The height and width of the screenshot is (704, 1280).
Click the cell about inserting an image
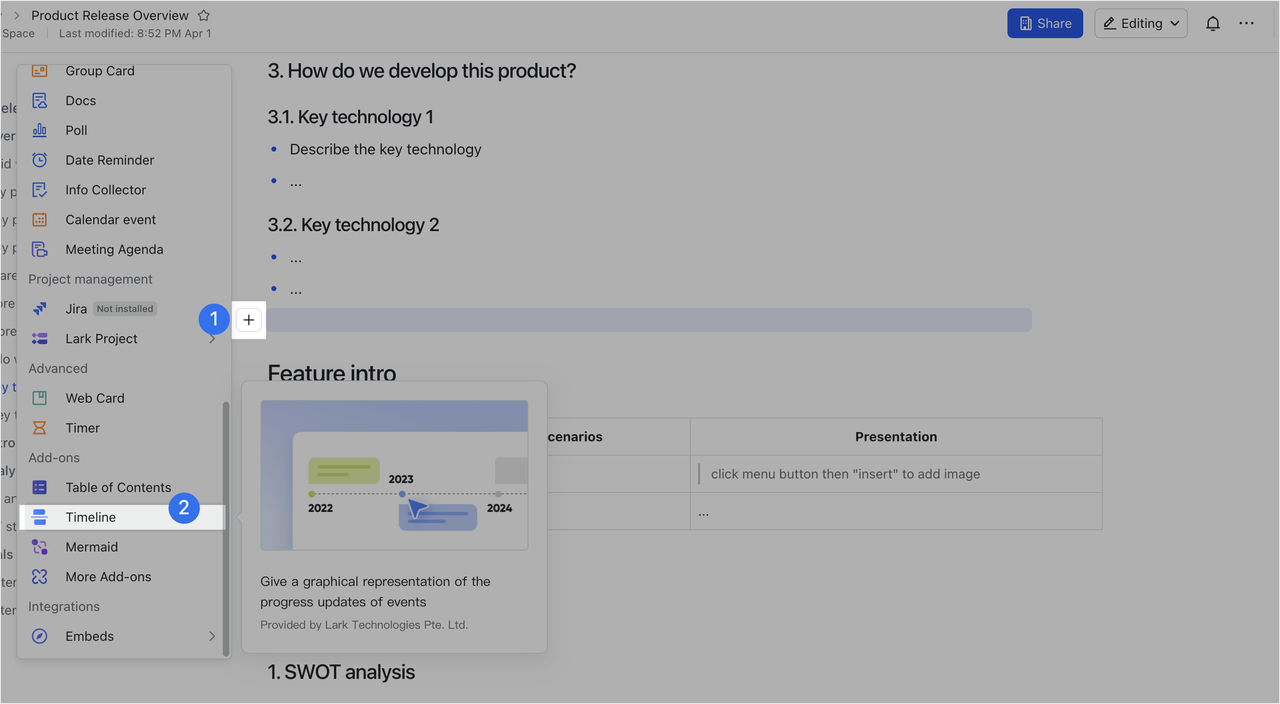coord(896,474)
